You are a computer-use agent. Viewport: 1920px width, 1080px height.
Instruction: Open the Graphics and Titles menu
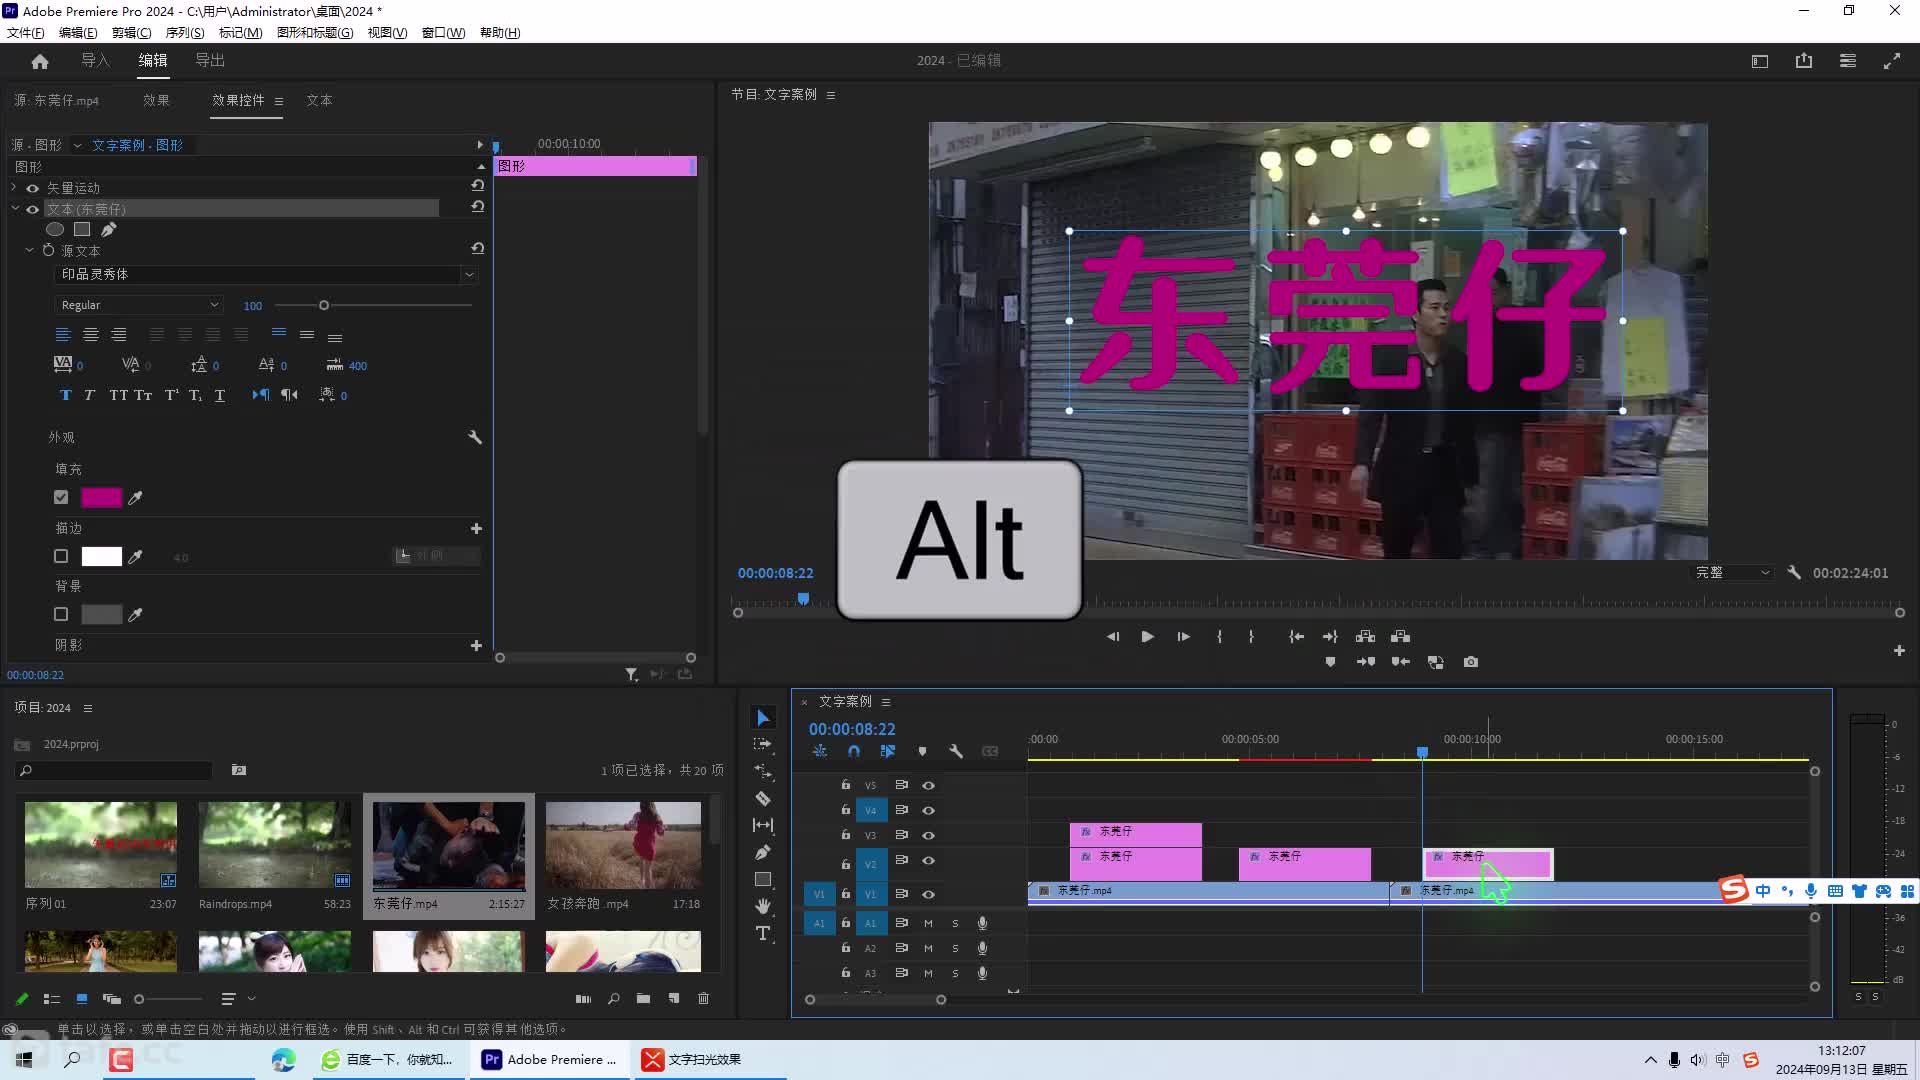pos(315,32)
